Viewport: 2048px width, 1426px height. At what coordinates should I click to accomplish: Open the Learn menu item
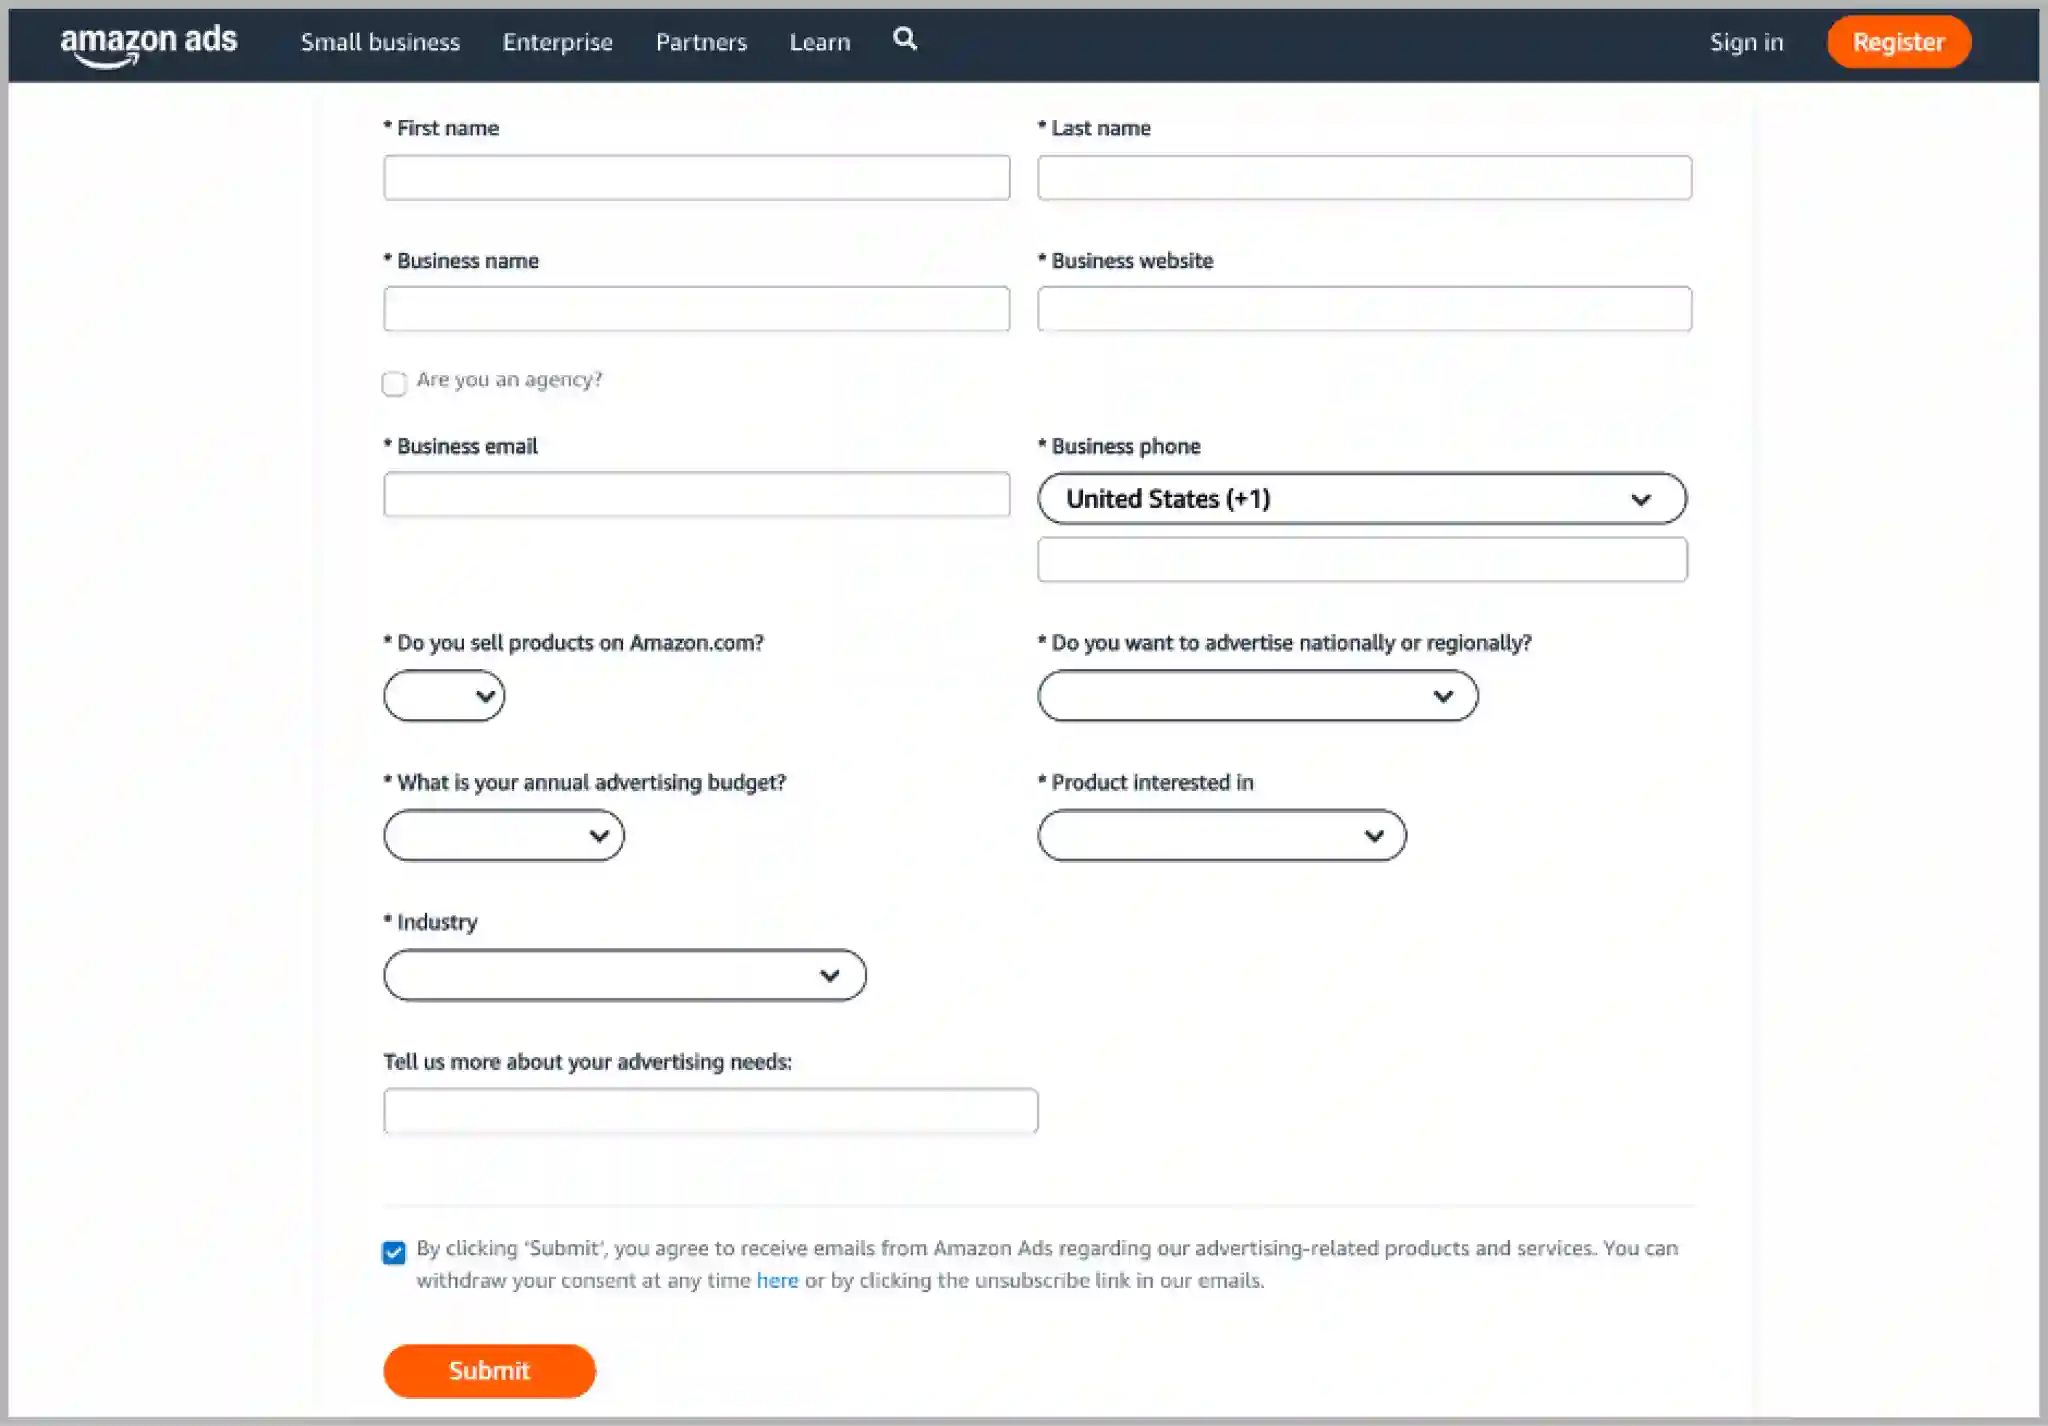click(x=820, y=42)
